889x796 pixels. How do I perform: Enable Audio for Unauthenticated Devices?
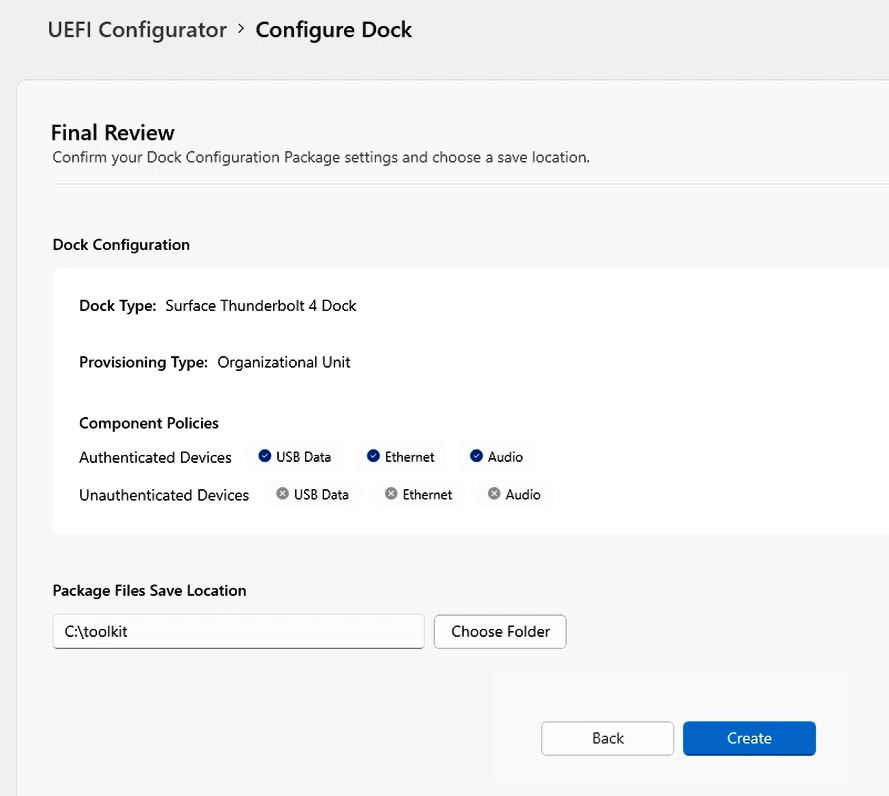pos(515,494)
